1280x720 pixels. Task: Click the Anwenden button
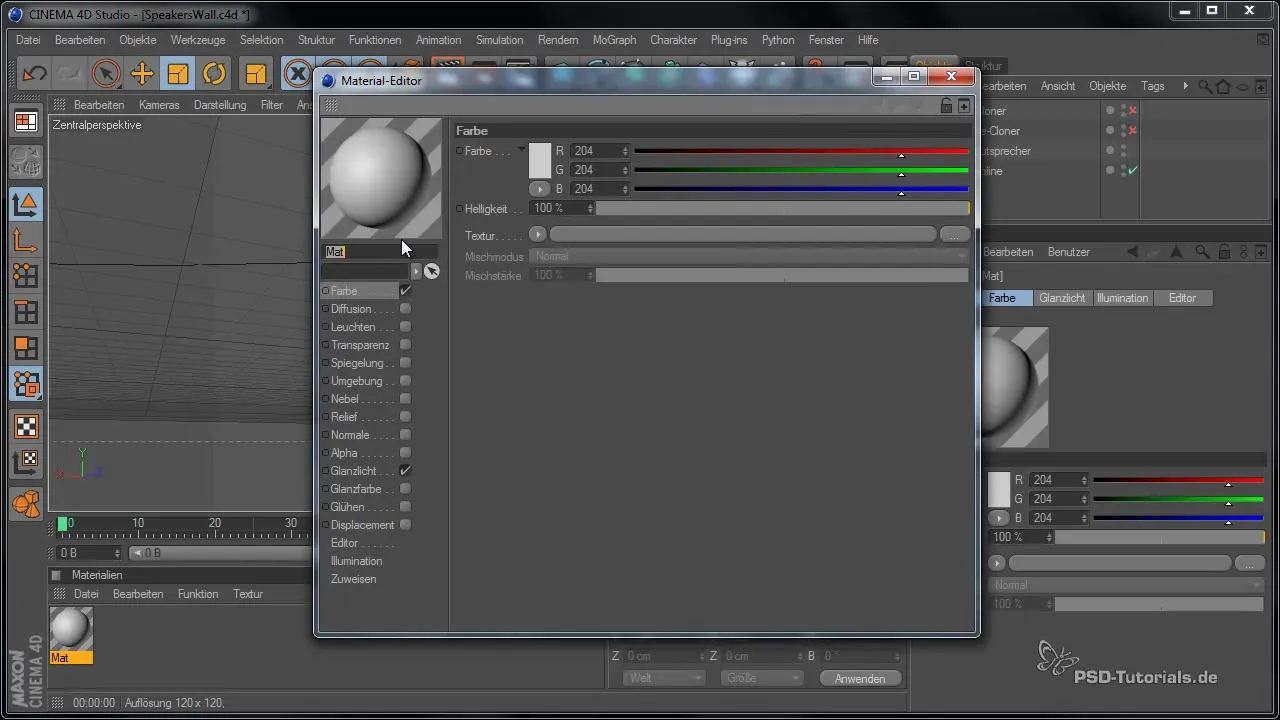(860, 678)
